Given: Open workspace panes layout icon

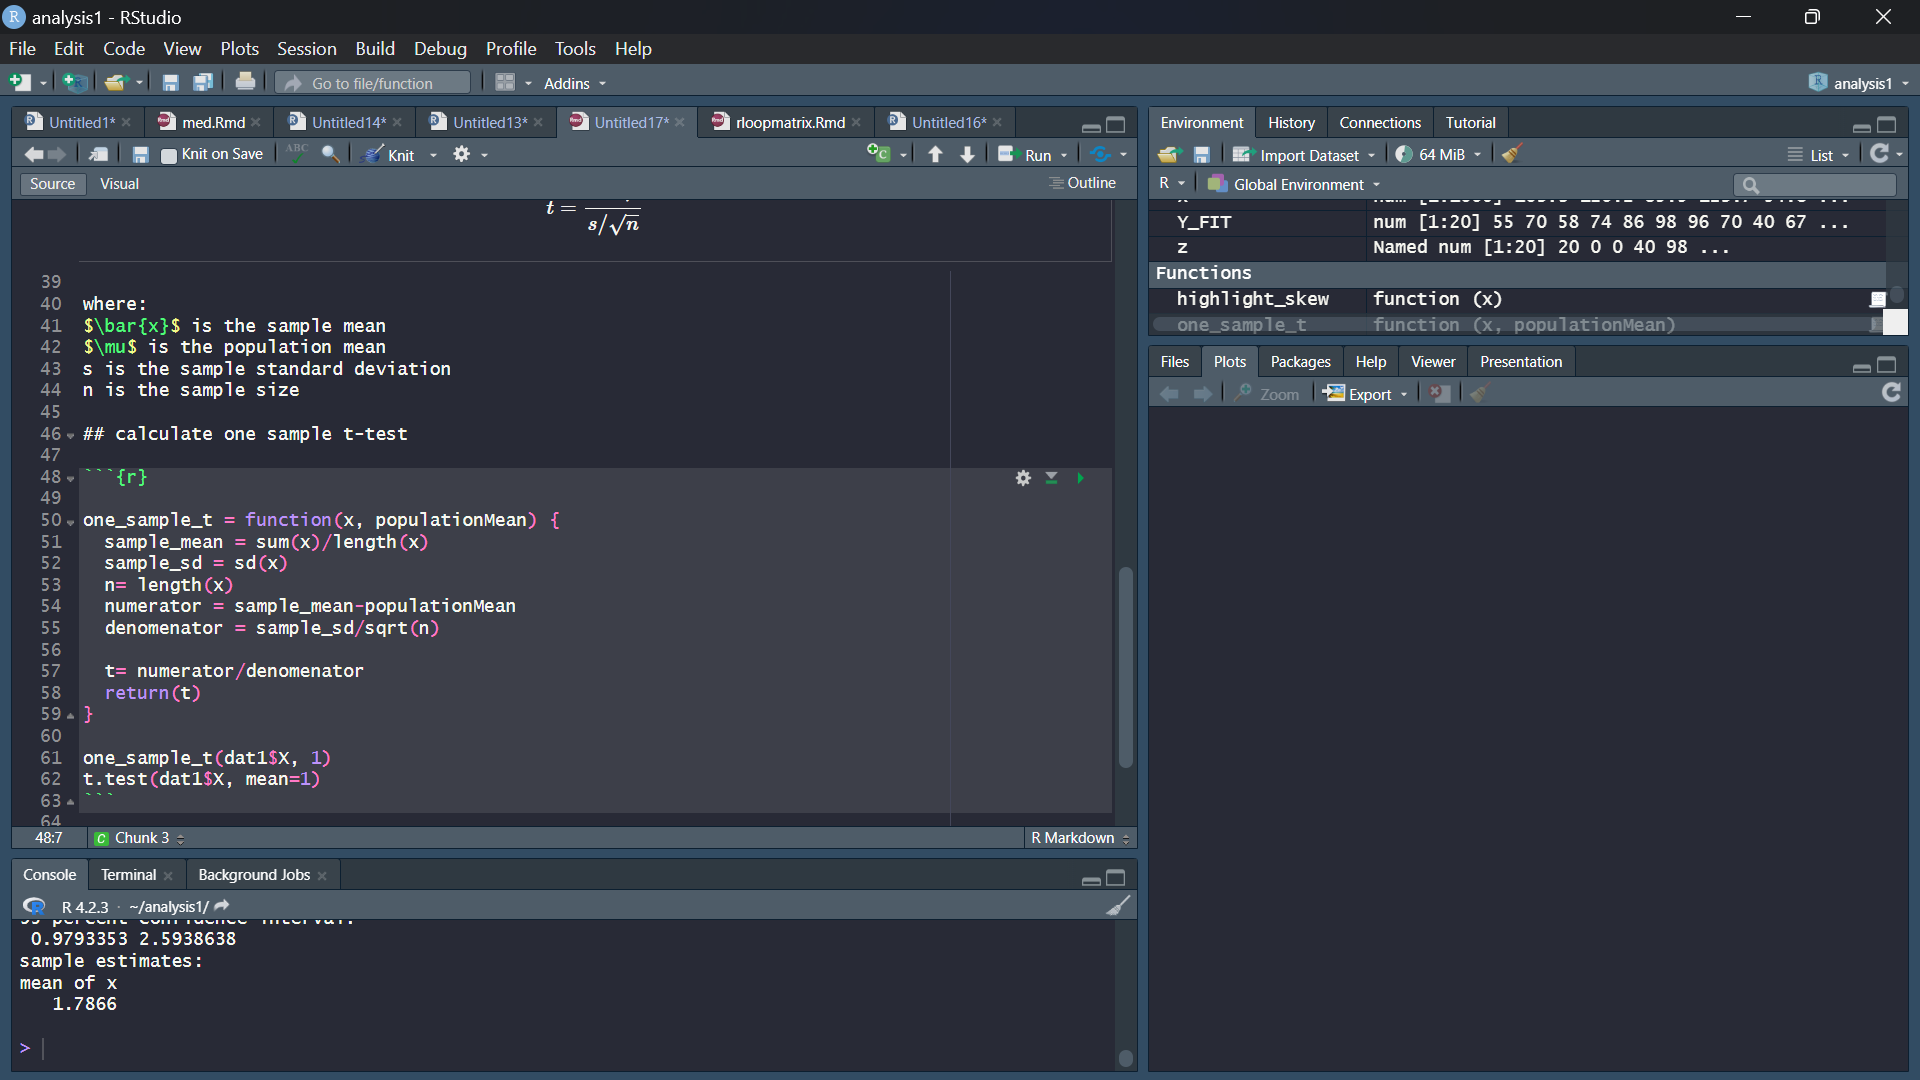Looking at the screenshot, I should click(505, 83).
